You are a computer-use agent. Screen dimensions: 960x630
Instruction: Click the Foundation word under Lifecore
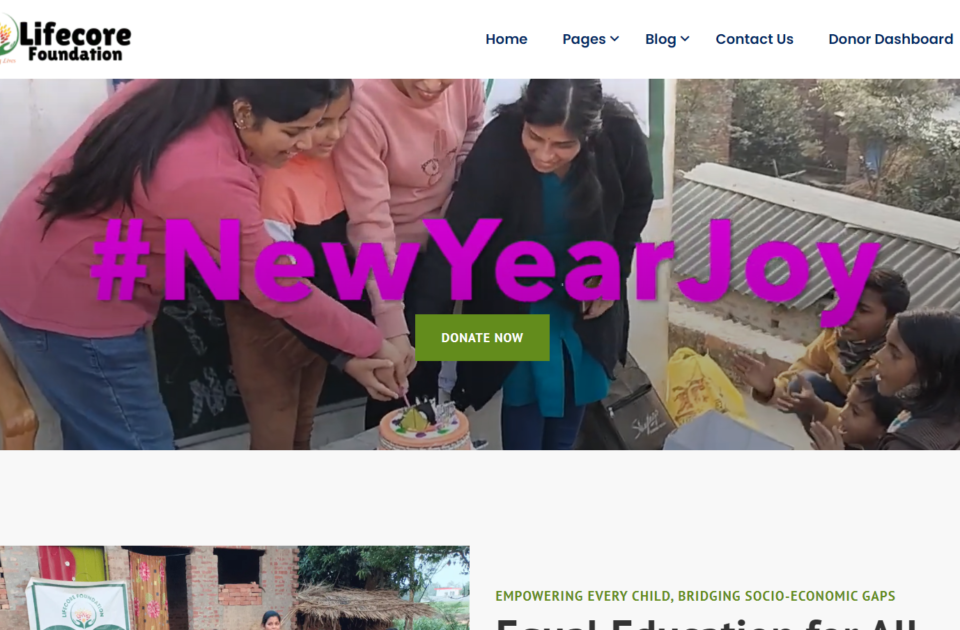[x=75, y=54]
